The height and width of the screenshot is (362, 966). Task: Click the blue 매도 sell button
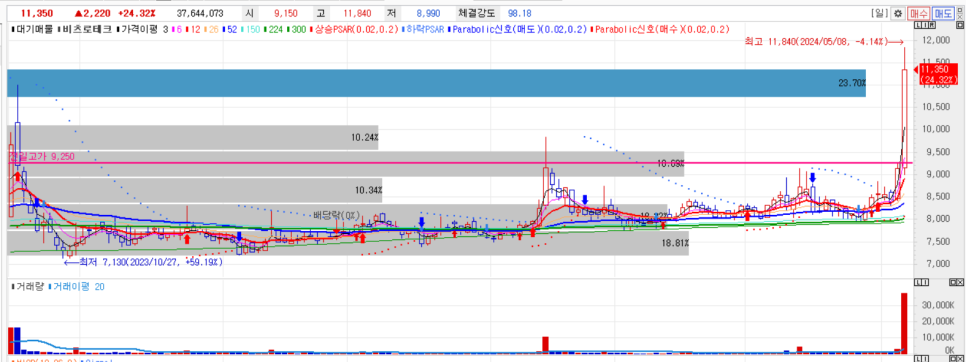pos(943,14)
